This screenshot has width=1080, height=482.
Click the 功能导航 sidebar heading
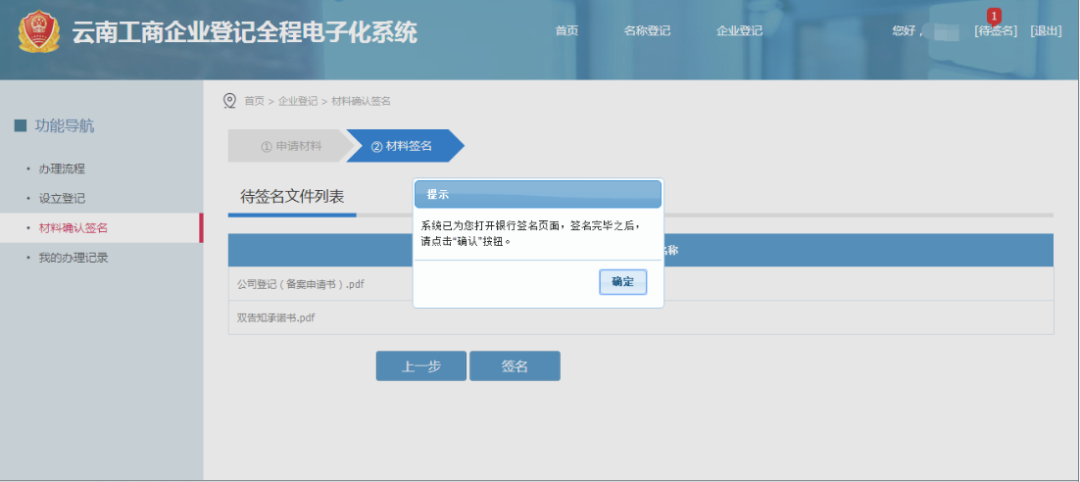coord(65,126)
